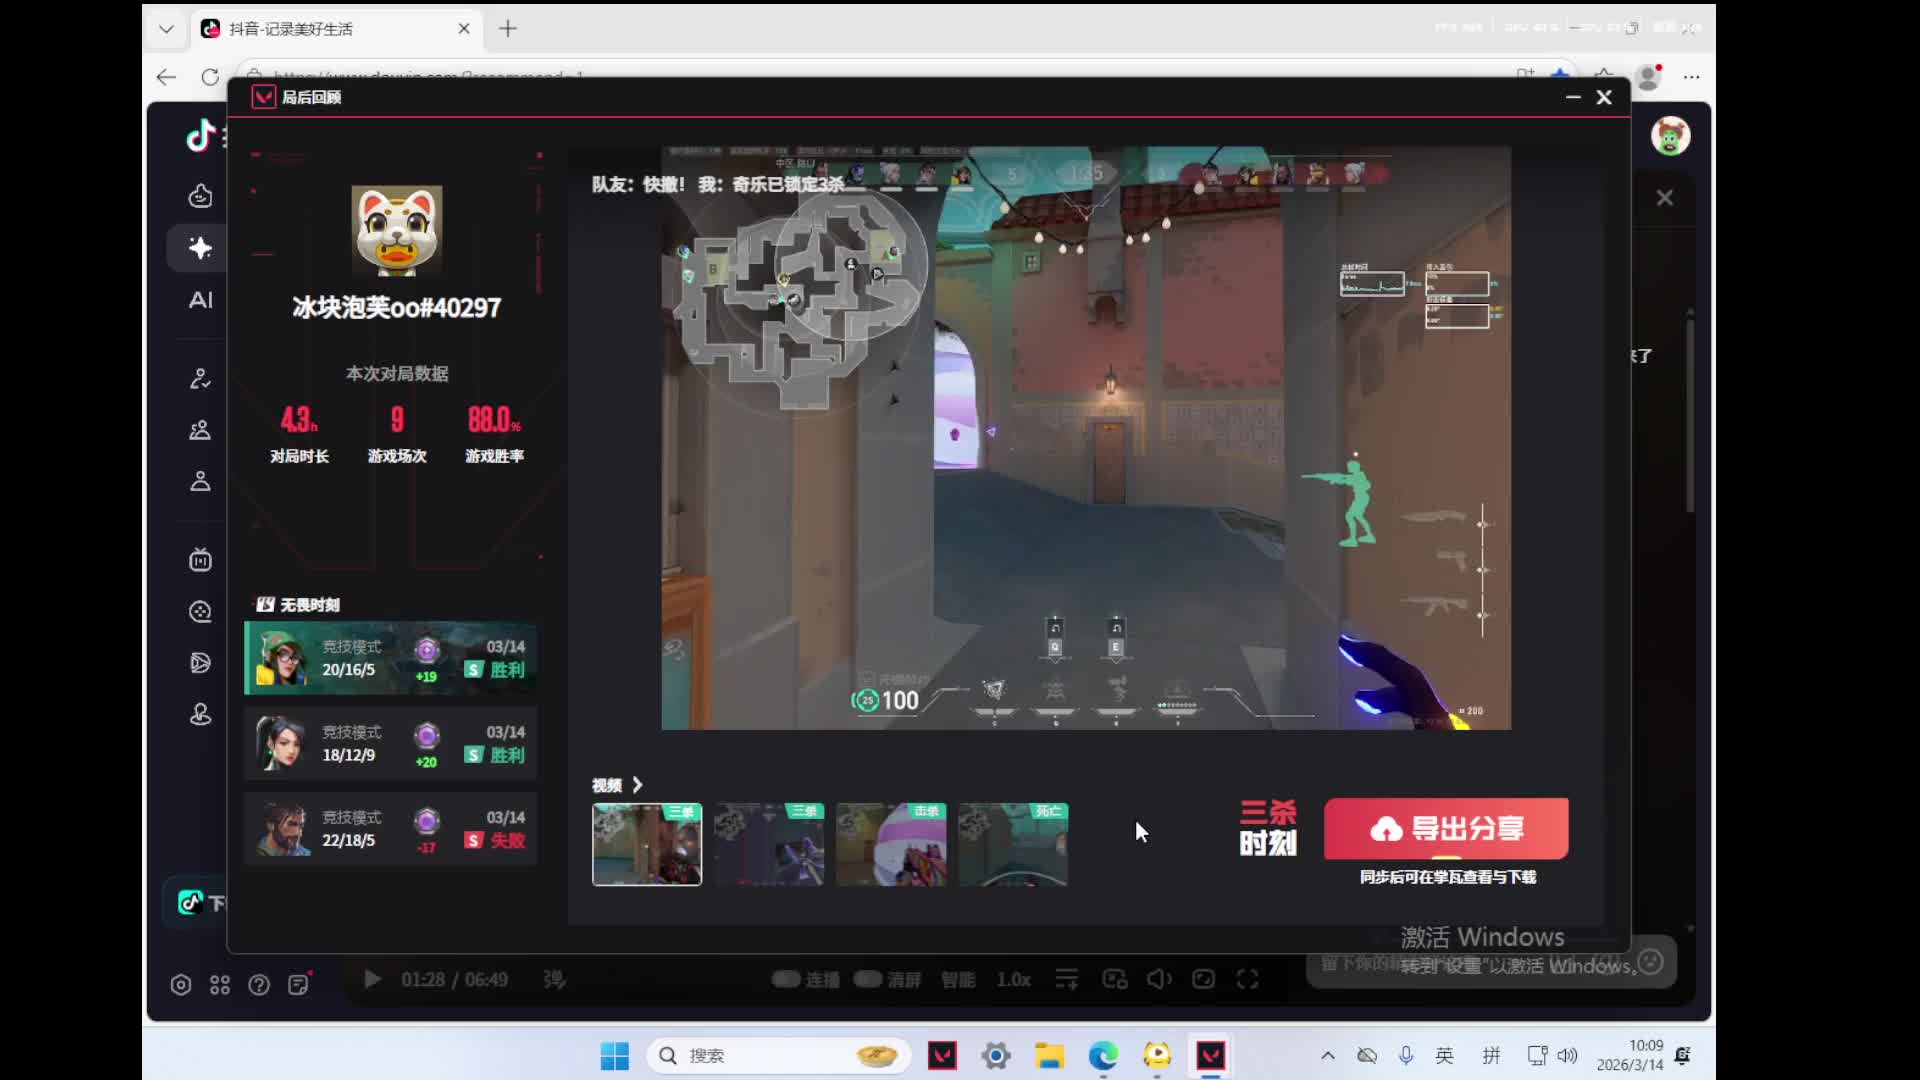Click the video play icon
This screenshot has height=1080, width=1920.
tap(372, 979)
